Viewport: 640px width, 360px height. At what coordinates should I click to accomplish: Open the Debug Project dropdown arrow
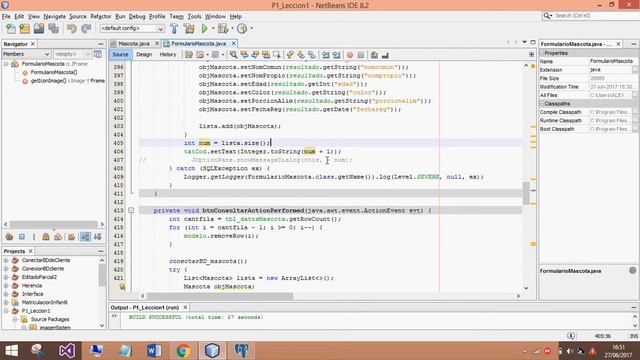tap(232, 29)
